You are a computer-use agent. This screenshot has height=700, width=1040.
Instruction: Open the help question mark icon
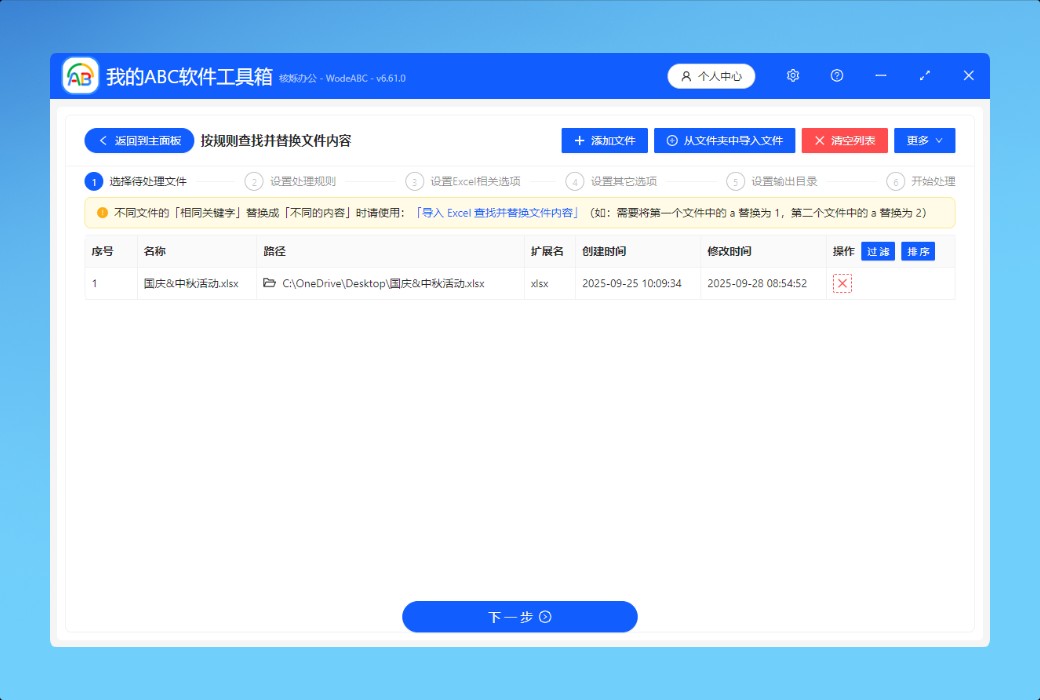[837, 76]
